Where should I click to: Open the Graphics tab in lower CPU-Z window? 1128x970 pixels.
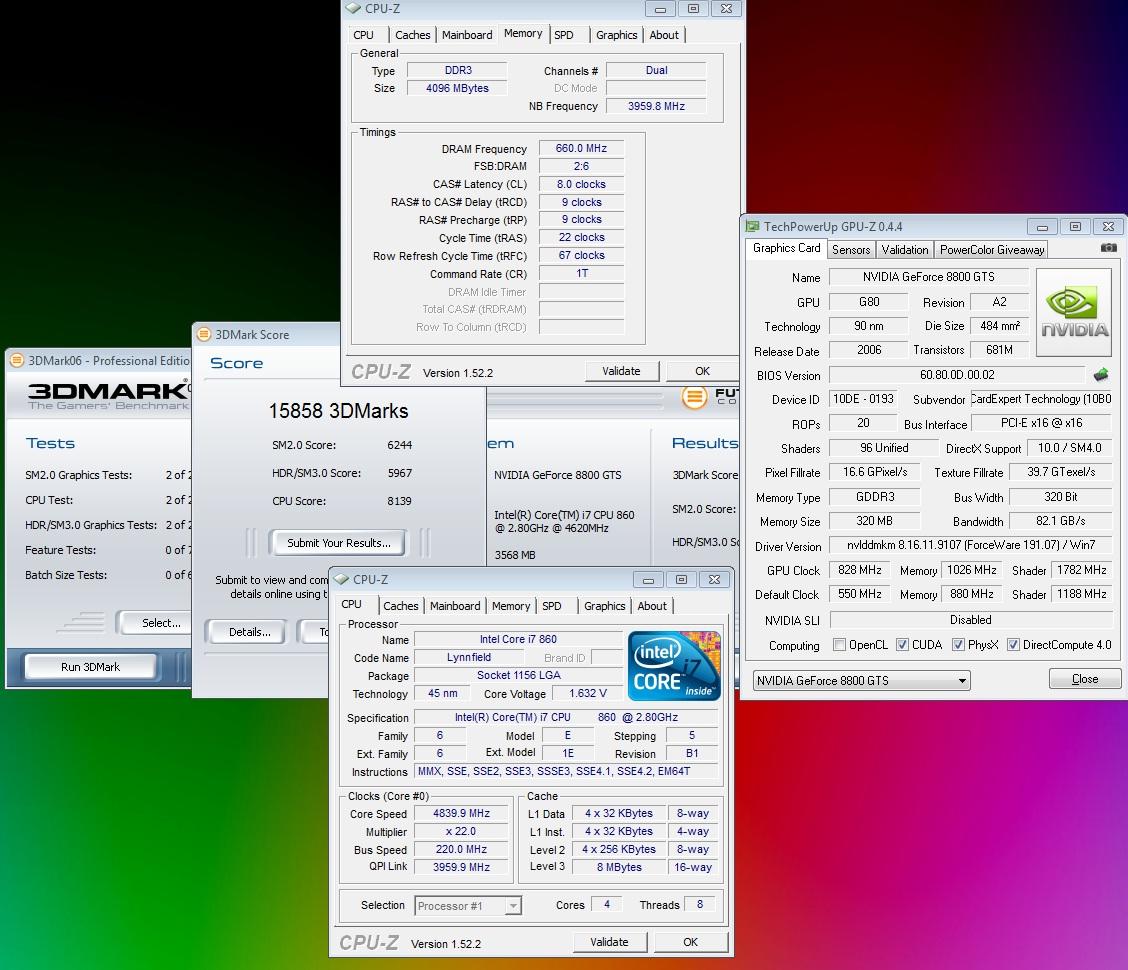[x=604, y=606]
